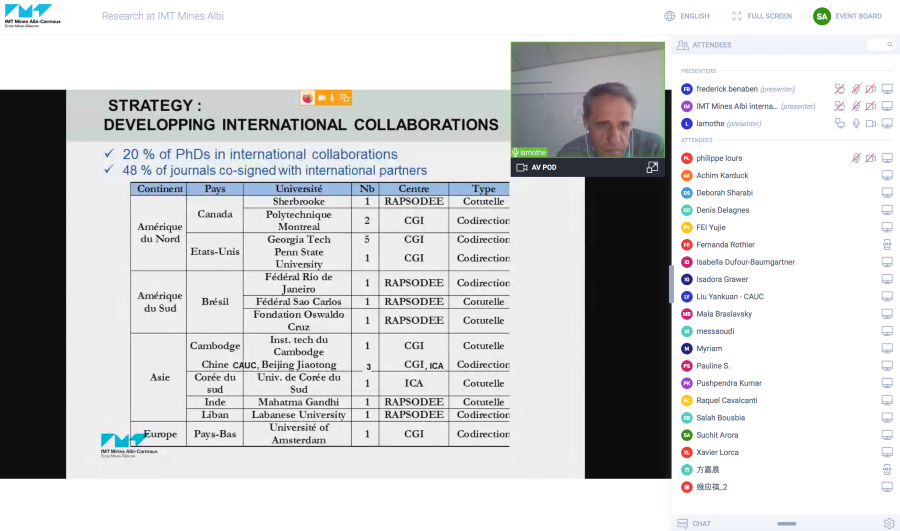
Task: Click attendee name Xavier Lorca
Action: click(717, 452)
